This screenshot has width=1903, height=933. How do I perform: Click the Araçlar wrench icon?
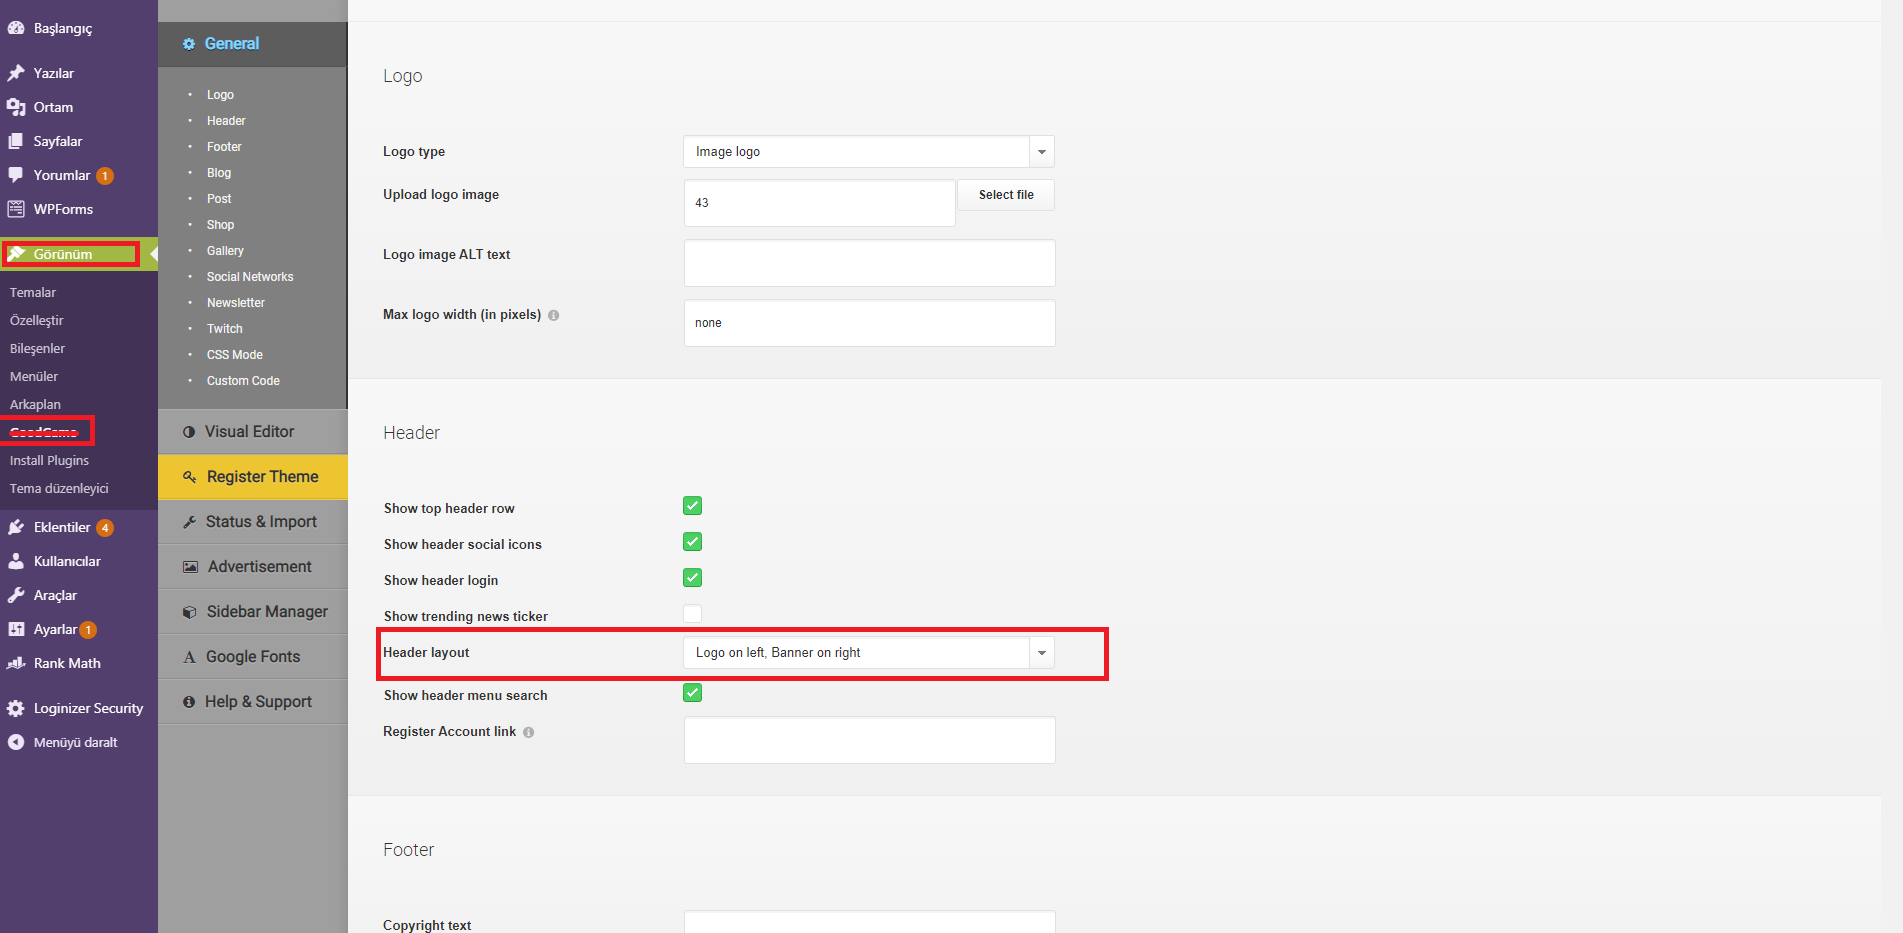(16, 595)
